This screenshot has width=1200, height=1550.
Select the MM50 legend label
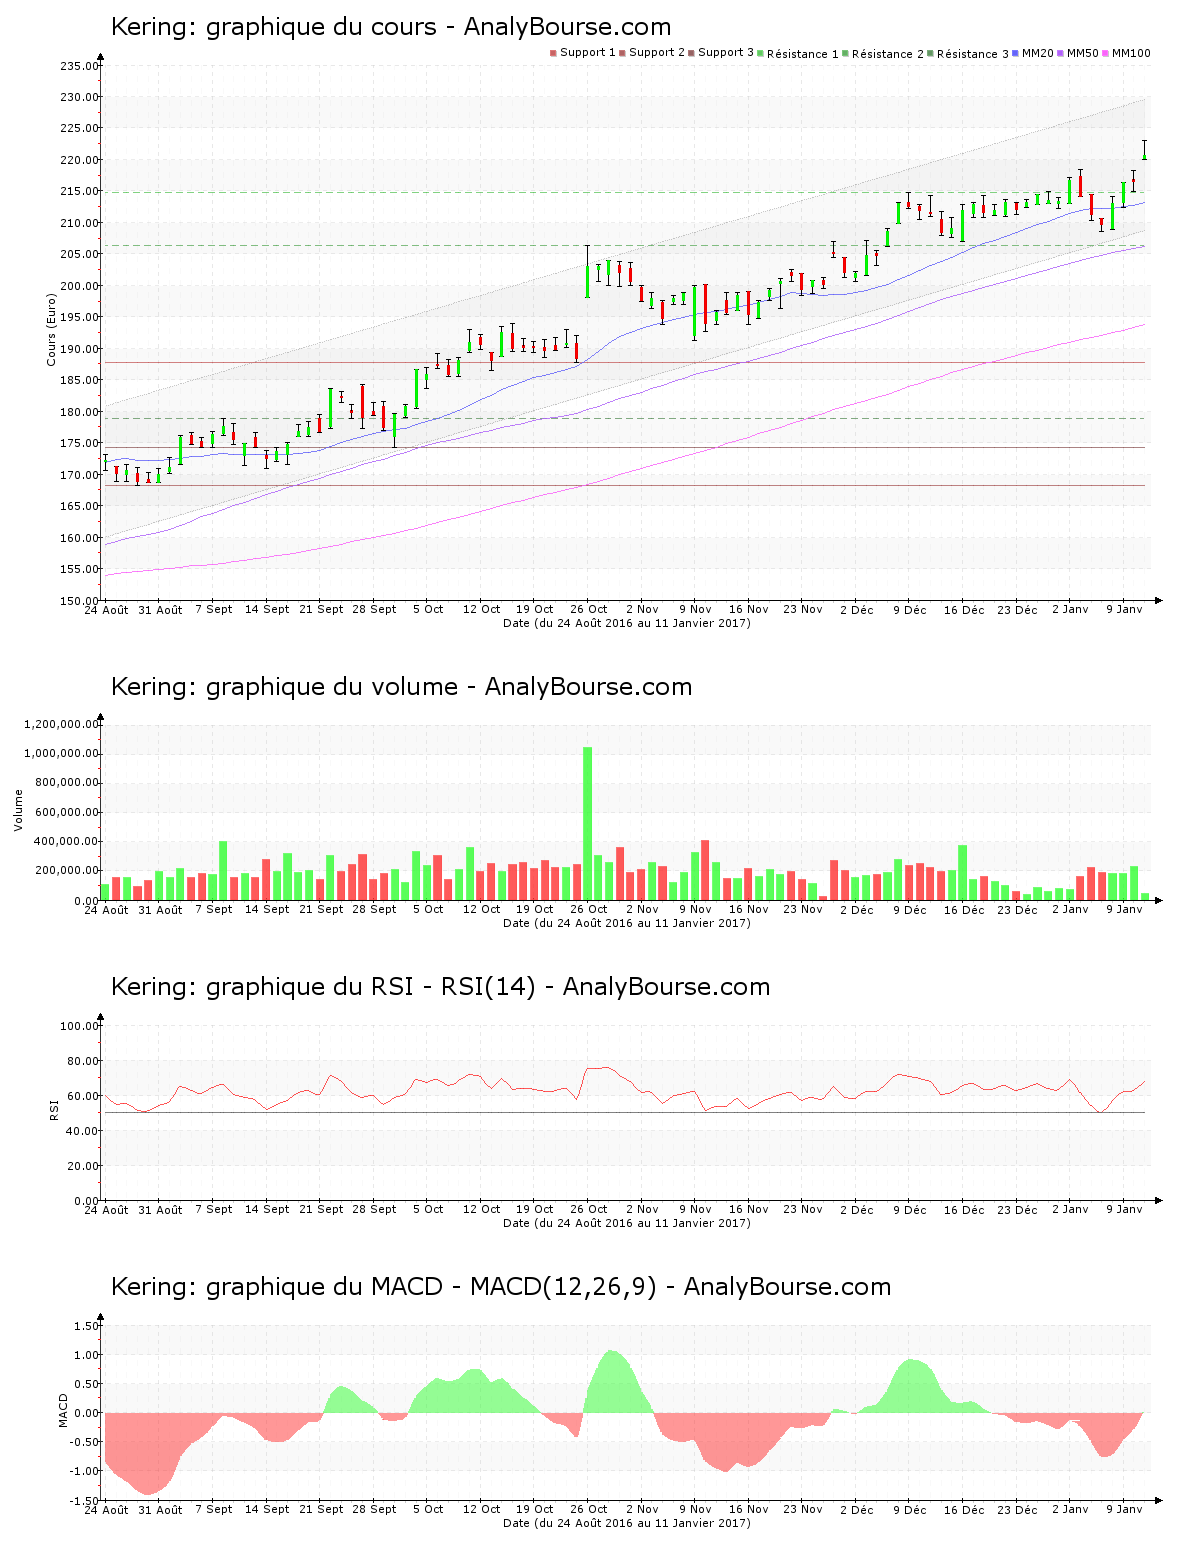point(1083,53)
